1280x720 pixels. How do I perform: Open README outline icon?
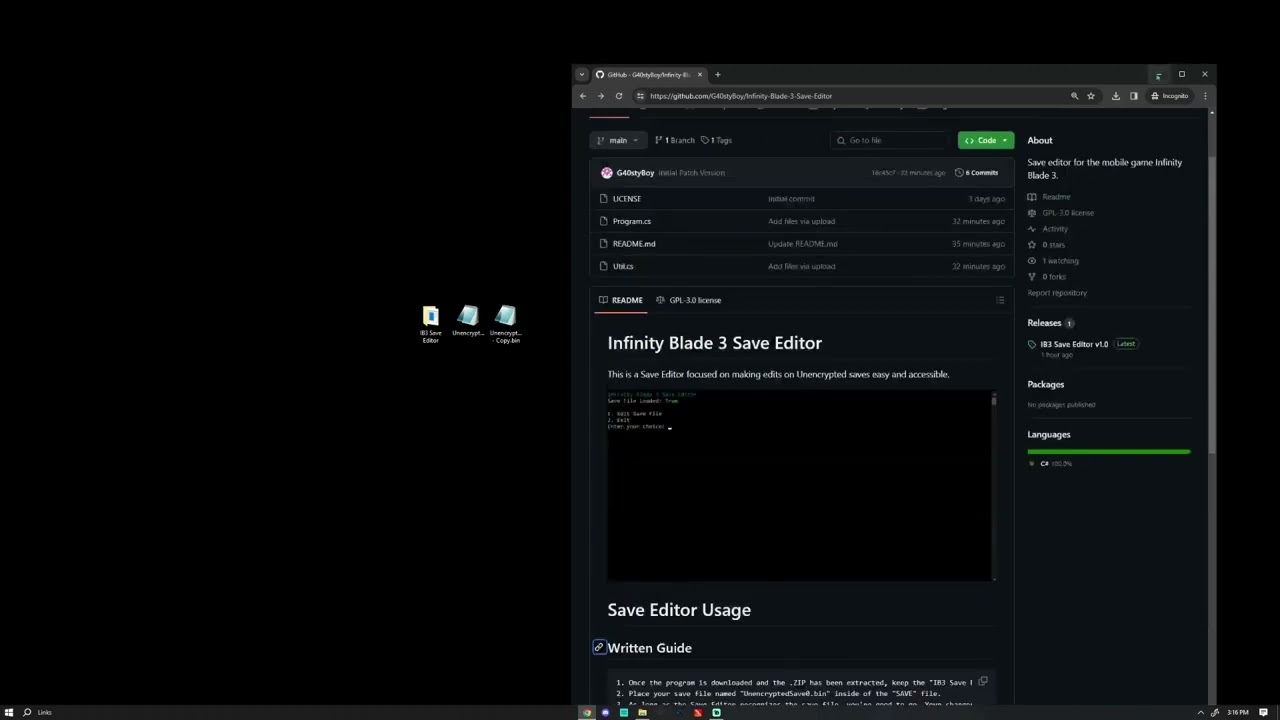coord(1000,300)
